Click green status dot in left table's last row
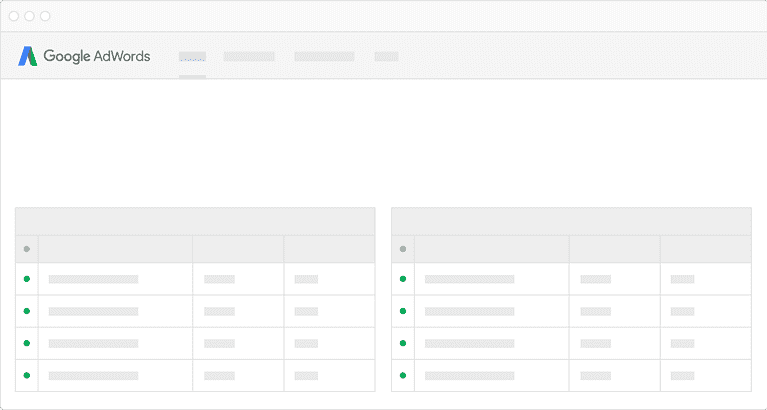Screen dimensions: 767x410 [x=27, y=375]
